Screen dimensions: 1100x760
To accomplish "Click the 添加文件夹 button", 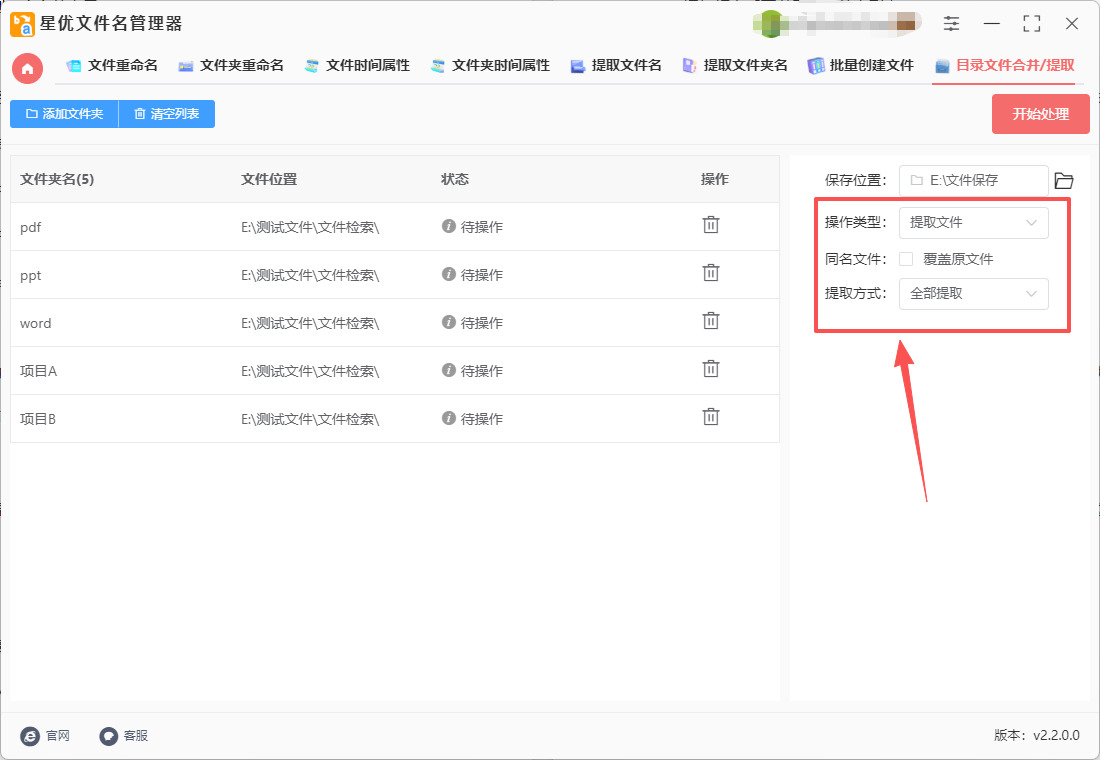I will pos(64,114).
